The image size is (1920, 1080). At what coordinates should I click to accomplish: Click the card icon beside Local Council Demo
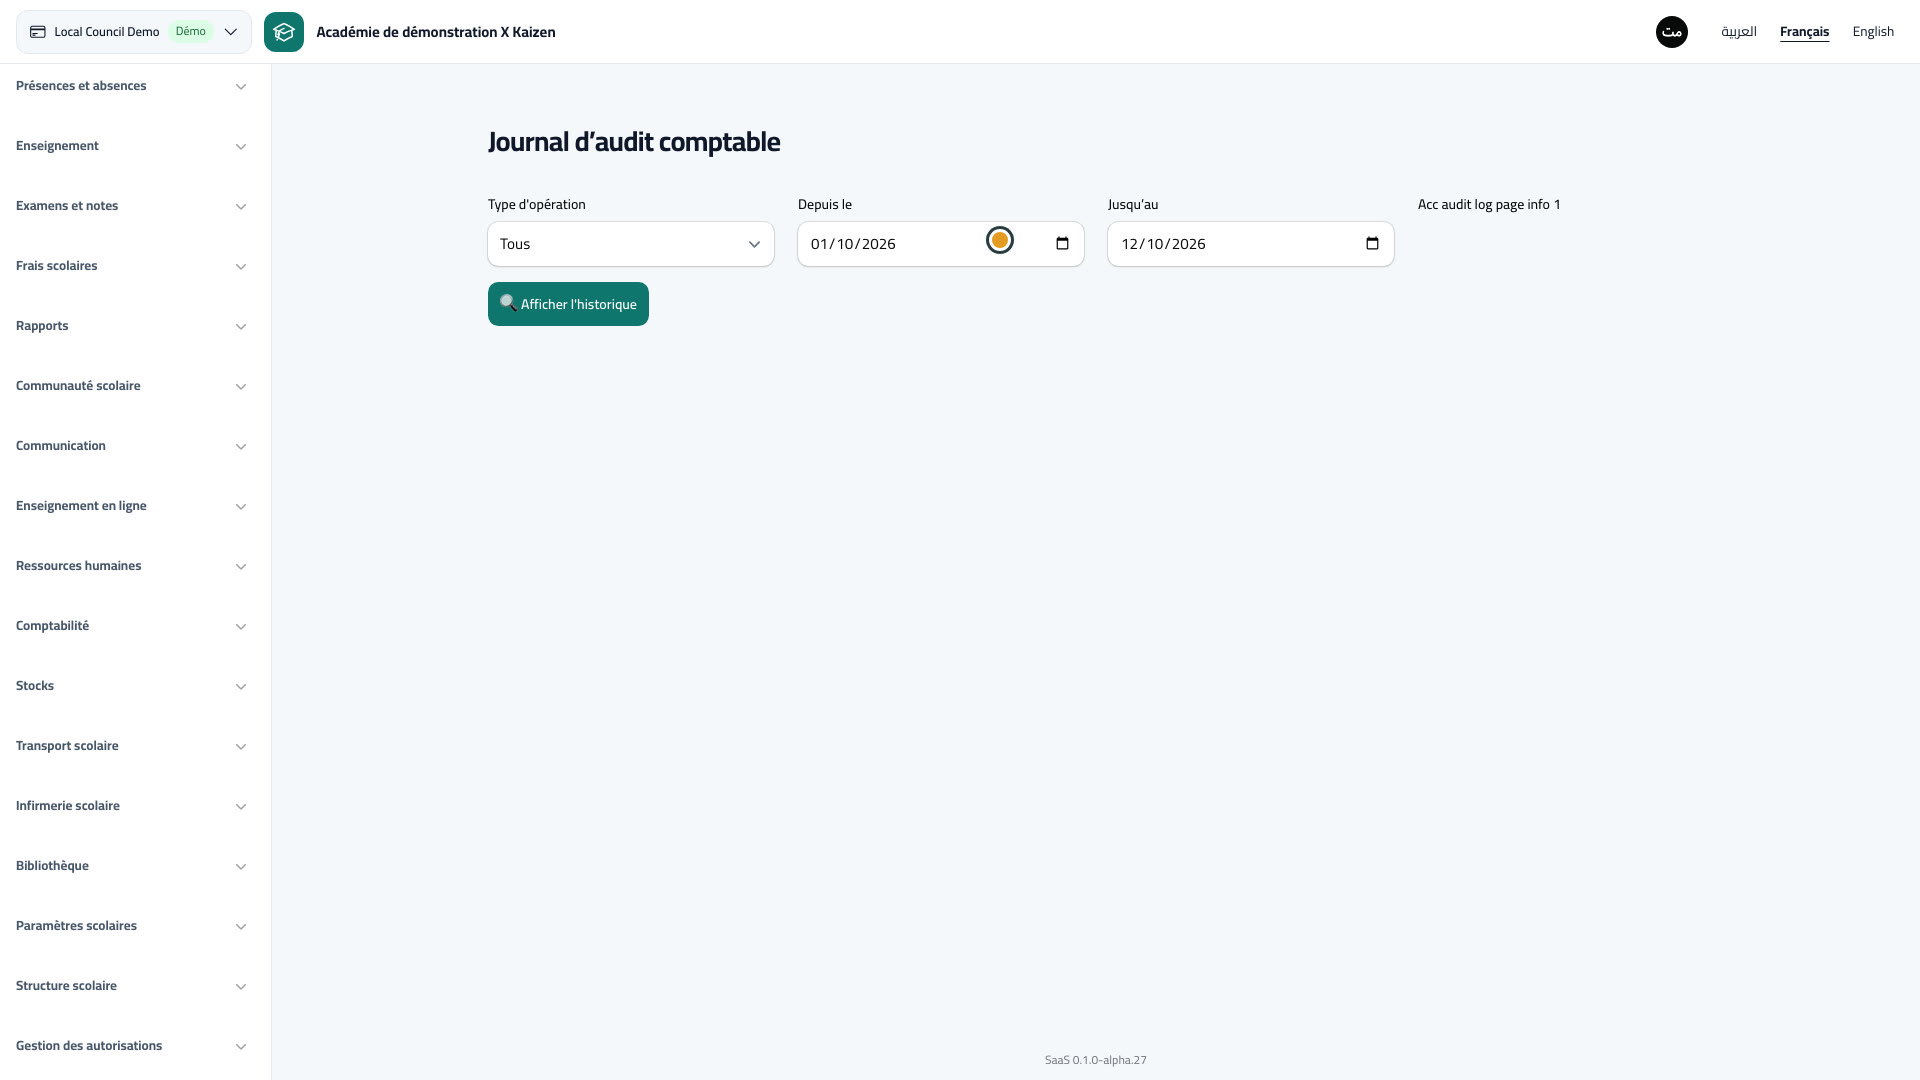[38, 32]
